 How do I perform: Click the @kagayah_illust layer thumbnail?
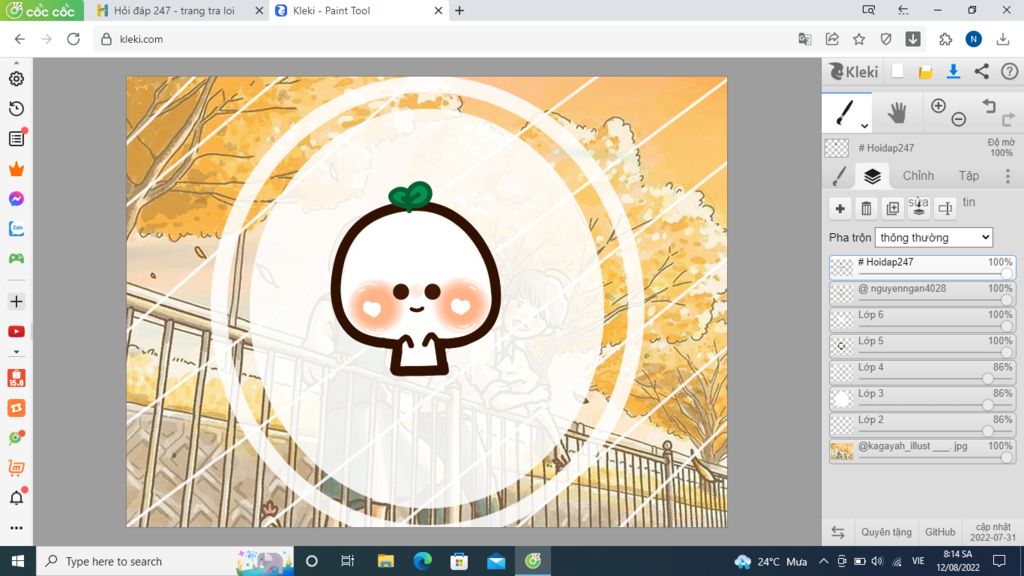[x=842, y=451]
